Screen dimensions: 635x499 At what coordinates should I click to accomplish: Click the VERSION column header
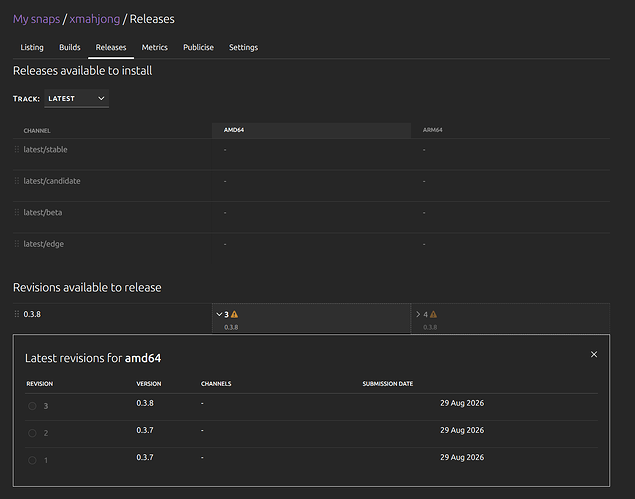pos(149,384)
